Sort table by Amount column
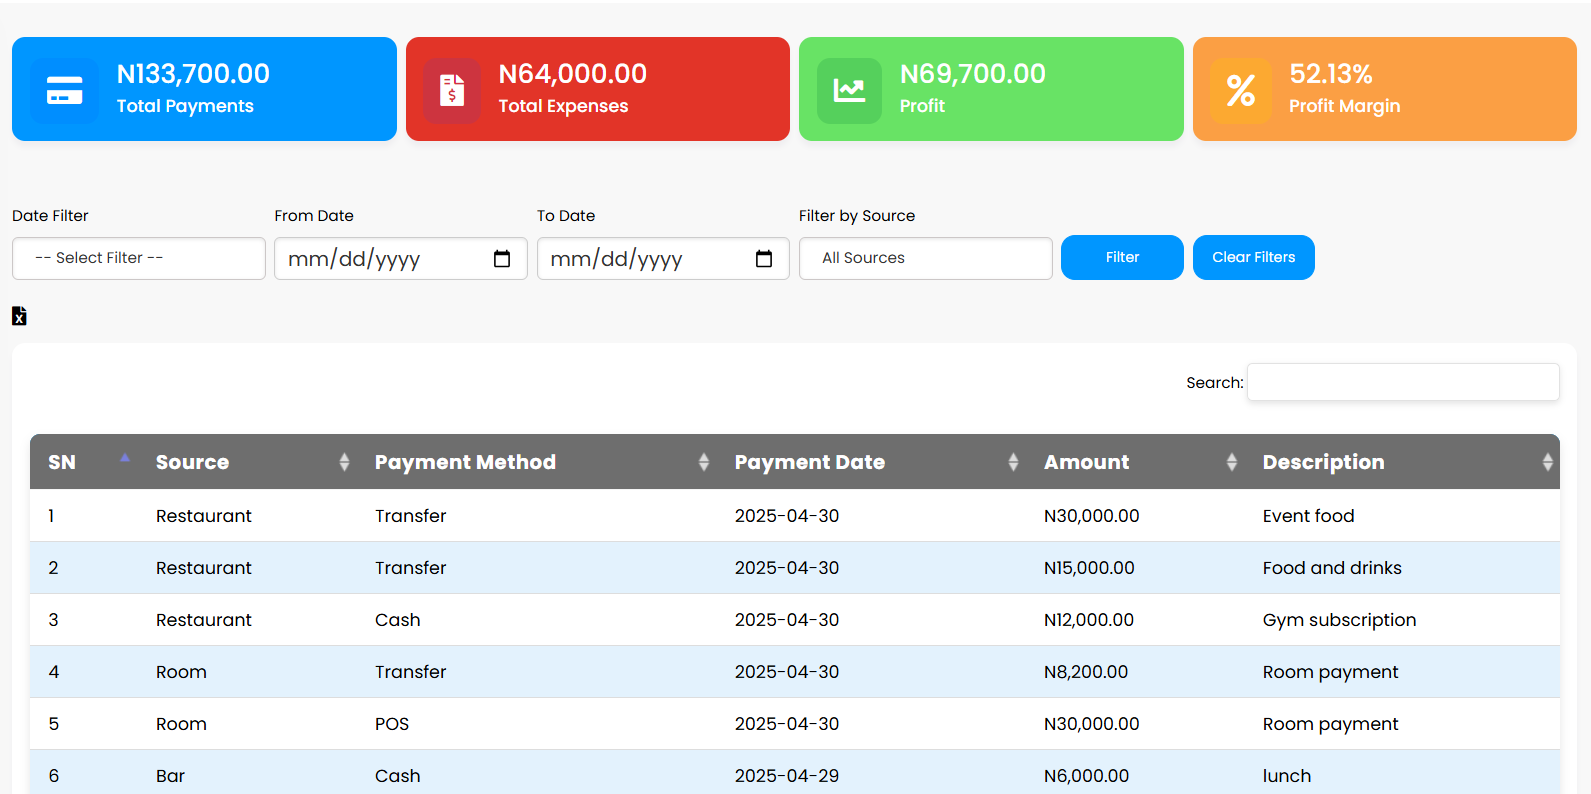The image size is (1591, 794). point(1135,462)
